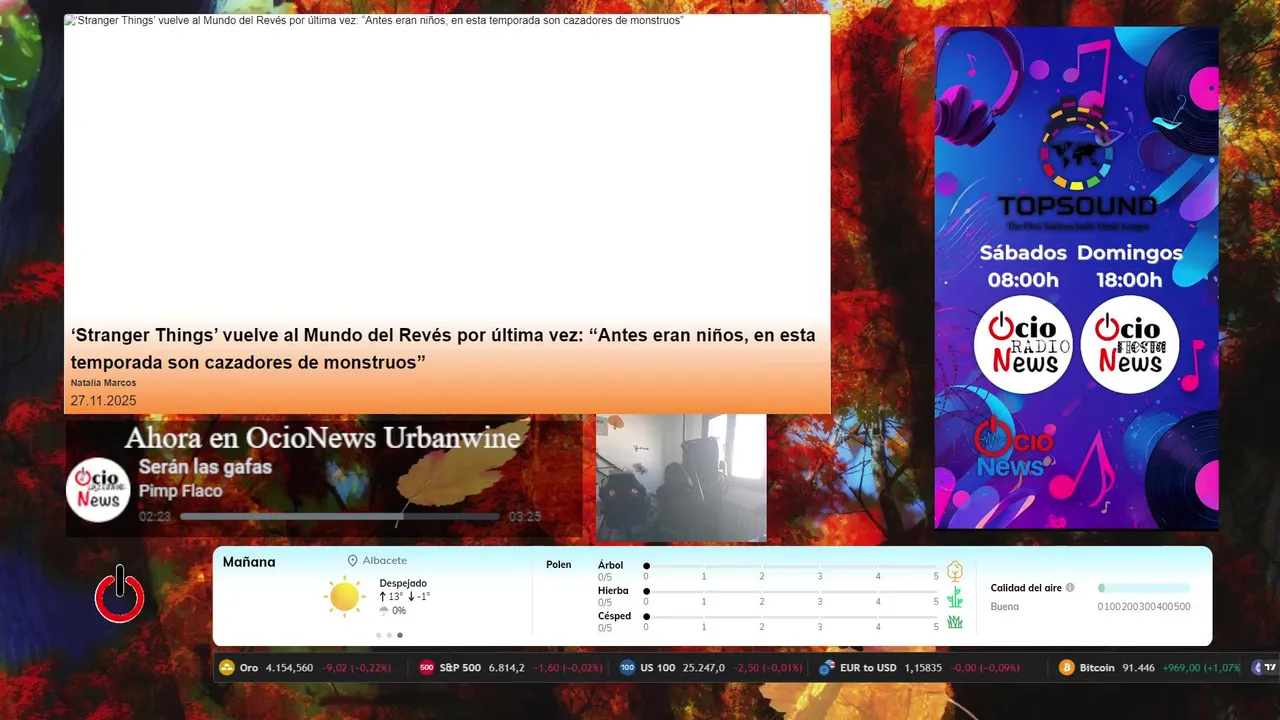Screen dimensions: 1280x720
Task: Open the Stranger Things news headline
Action: tap(443, 348)
